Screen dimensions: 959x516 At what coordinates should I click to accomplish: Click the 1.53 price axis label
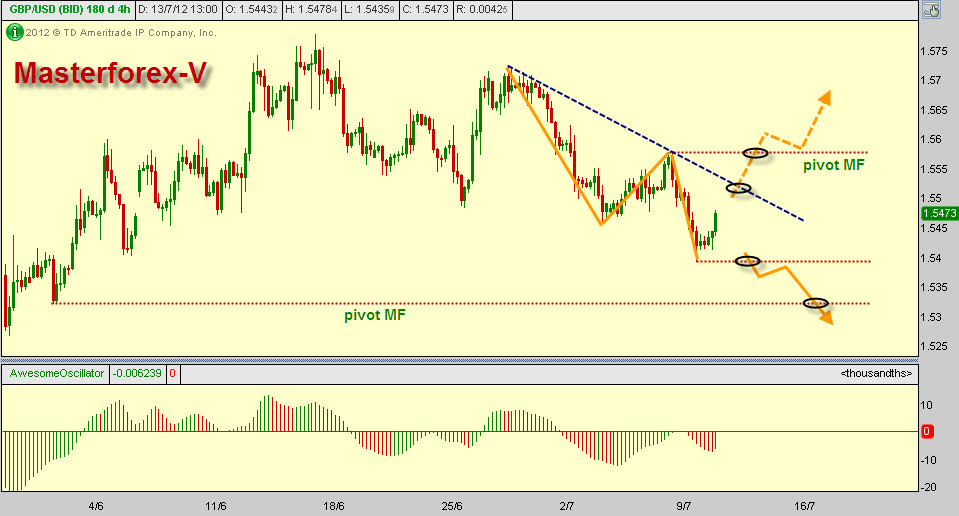click(x=931, y=317)
